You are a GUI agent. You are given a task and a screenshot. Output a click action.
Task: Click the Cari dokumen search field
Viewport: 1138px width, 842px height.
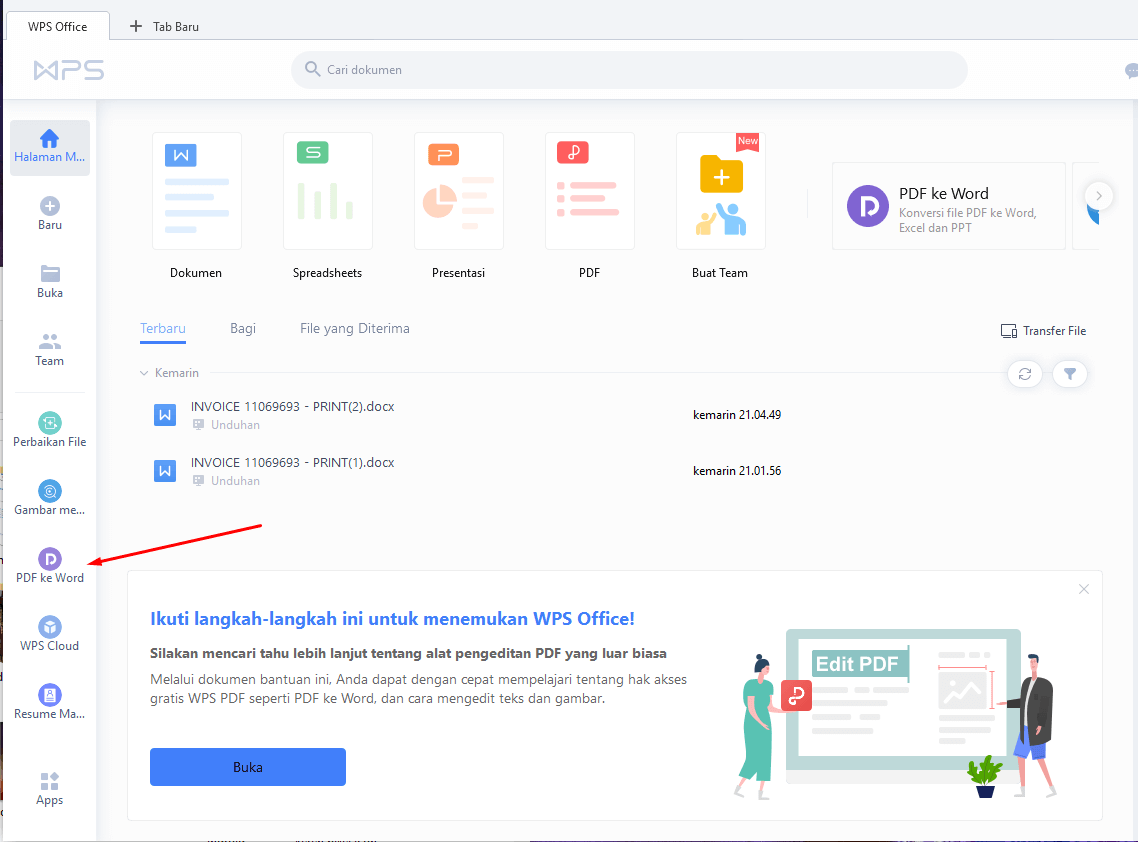click(x=629, y=70)
